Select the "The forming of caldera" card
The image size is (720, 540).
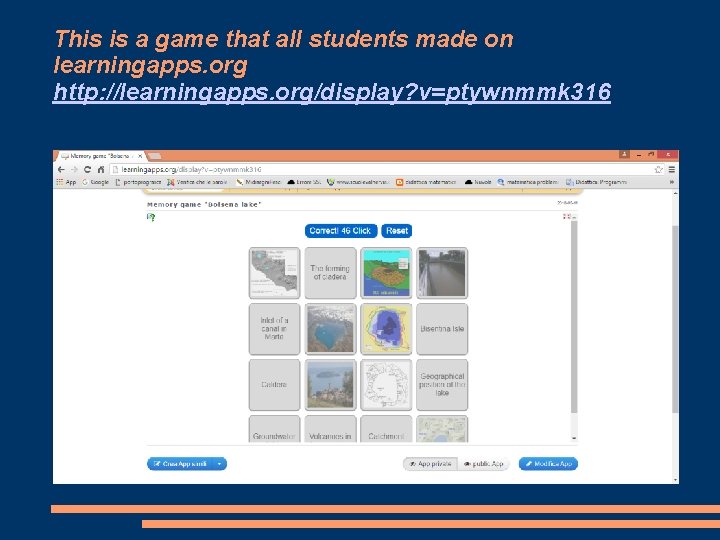pyautogui.click(x=330, y=273)
